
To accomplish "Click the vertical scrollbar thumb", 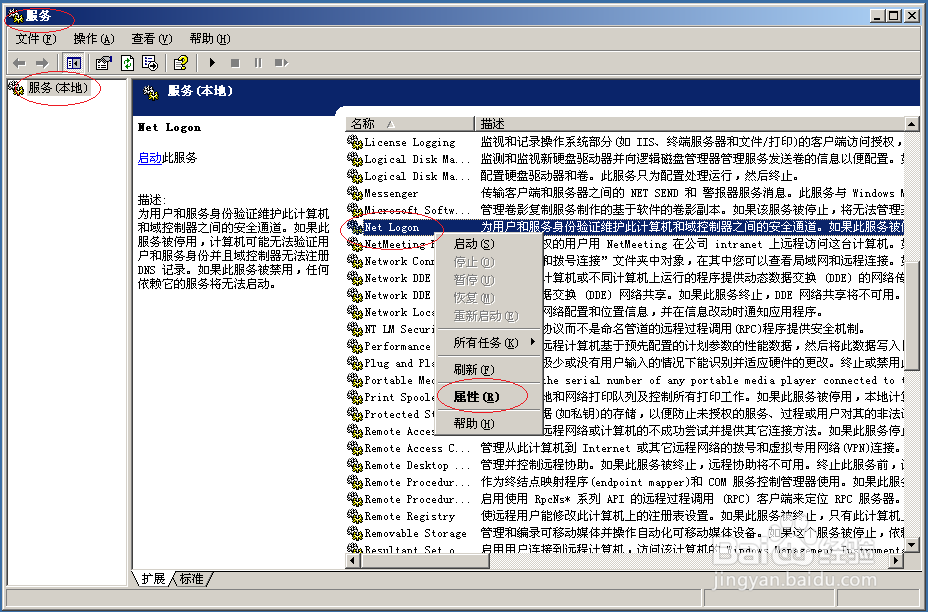I will point(912,317).
